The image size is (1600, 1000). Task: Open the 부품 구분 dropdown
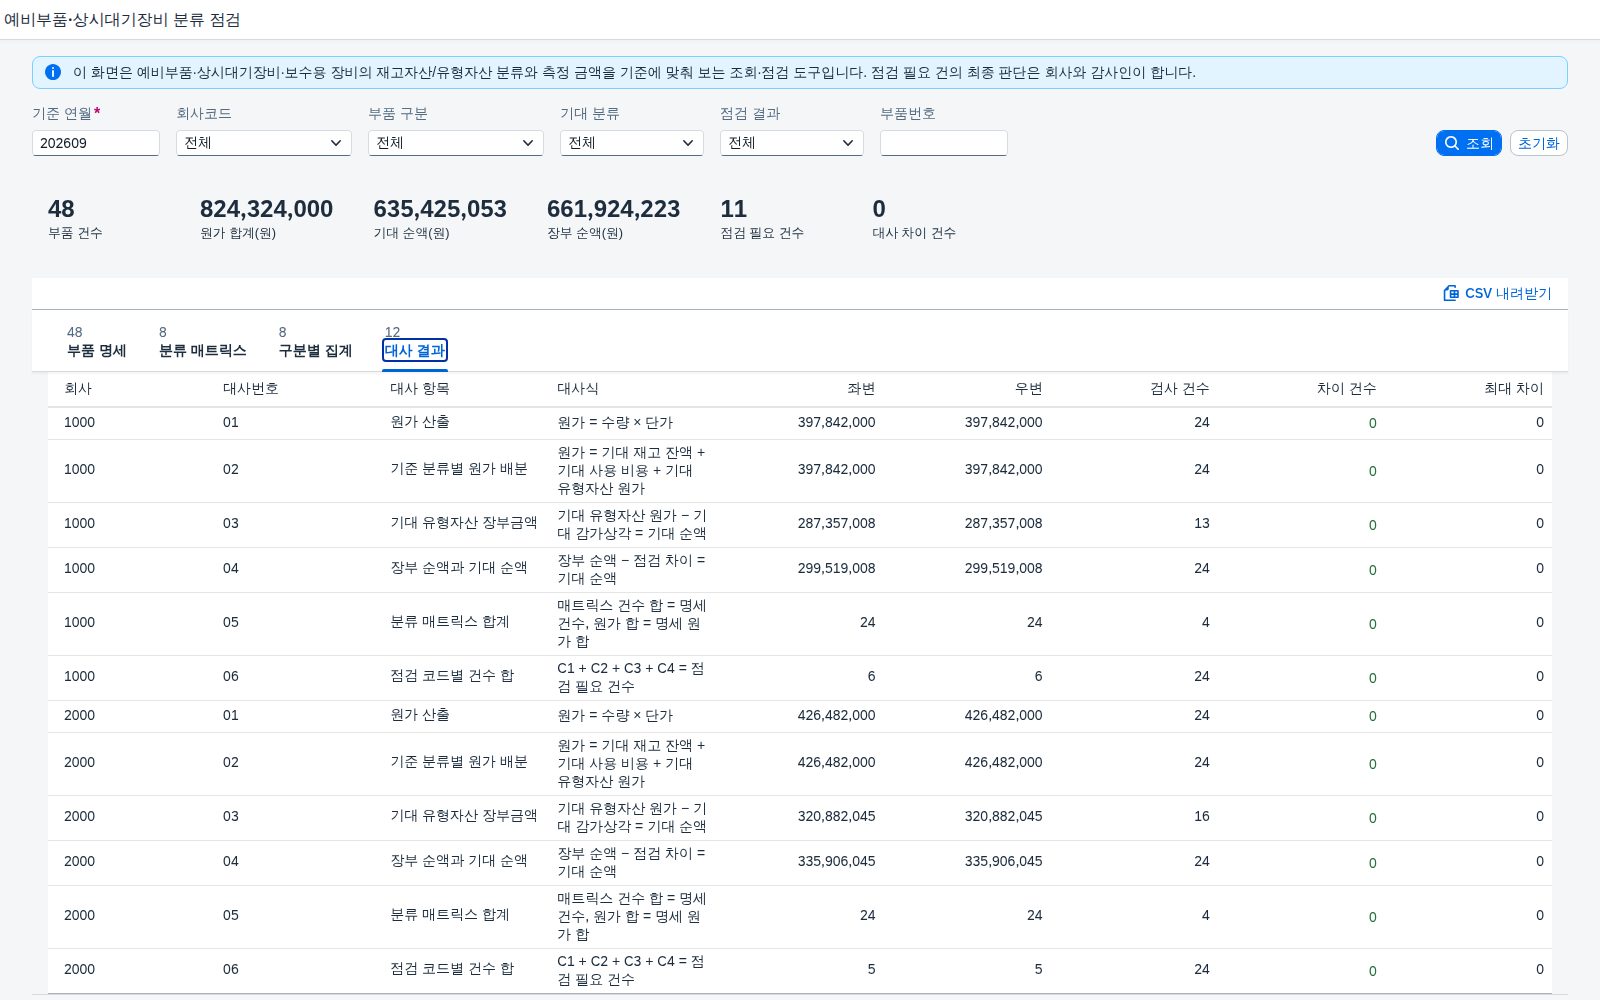(x=456, y=143)
